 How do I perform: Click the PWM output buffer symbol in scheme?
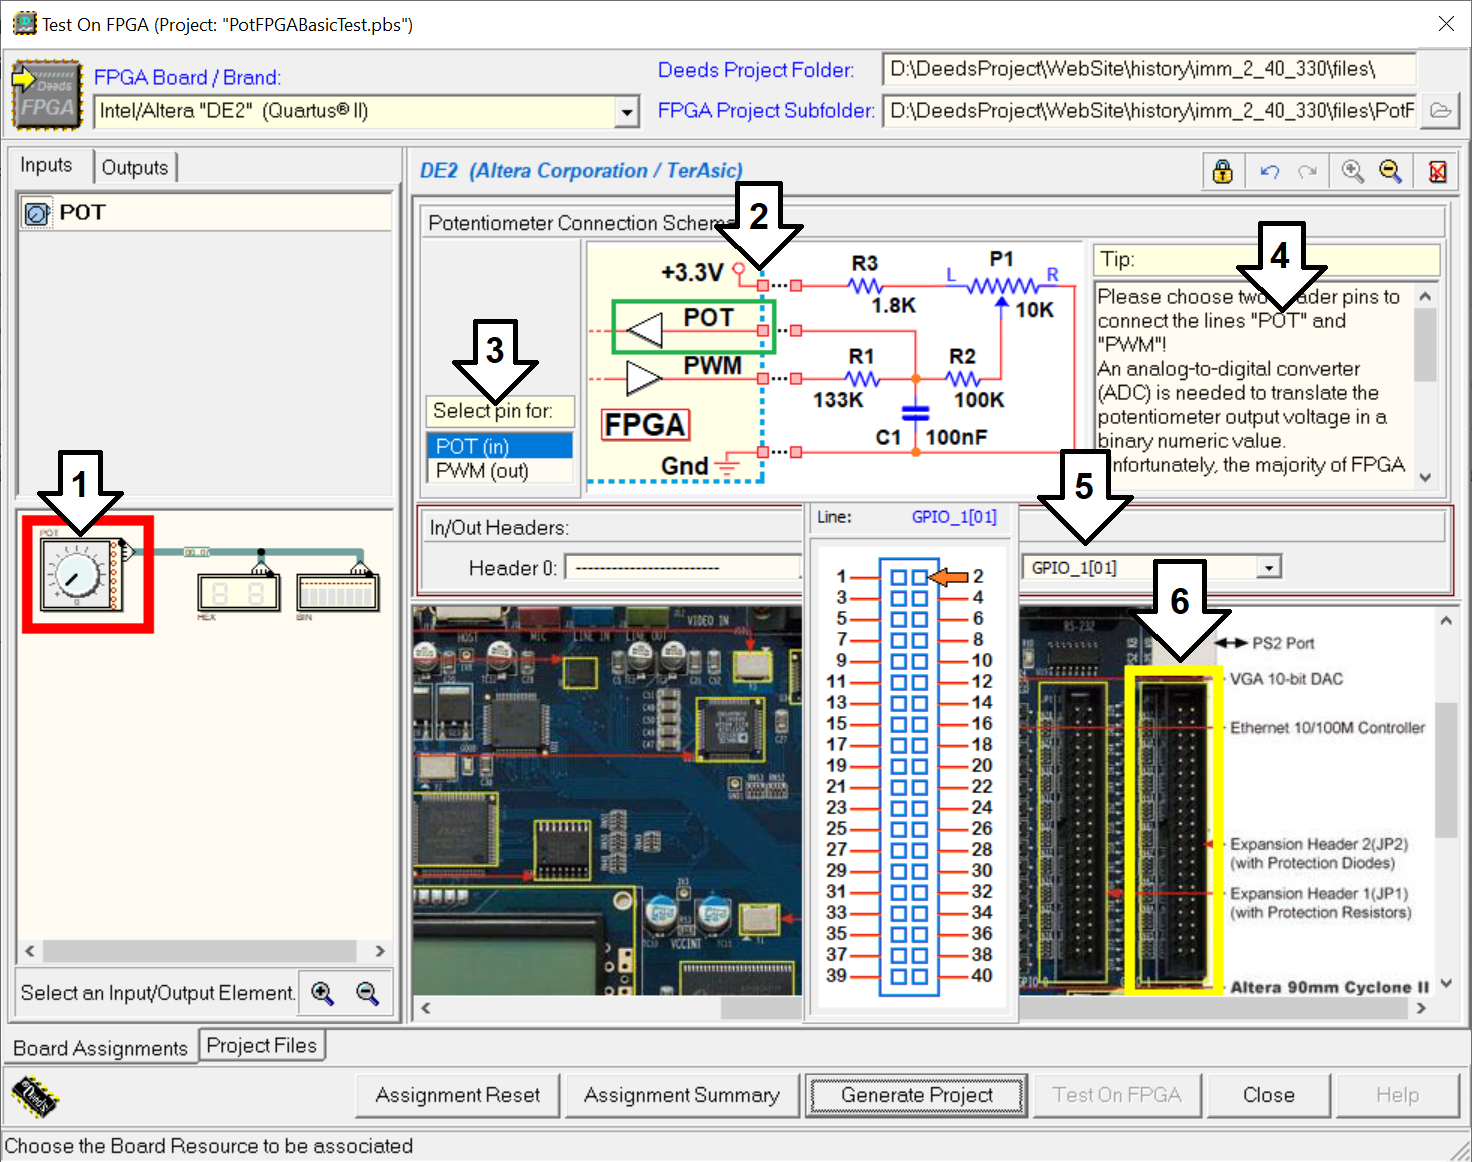click(643, 379)
